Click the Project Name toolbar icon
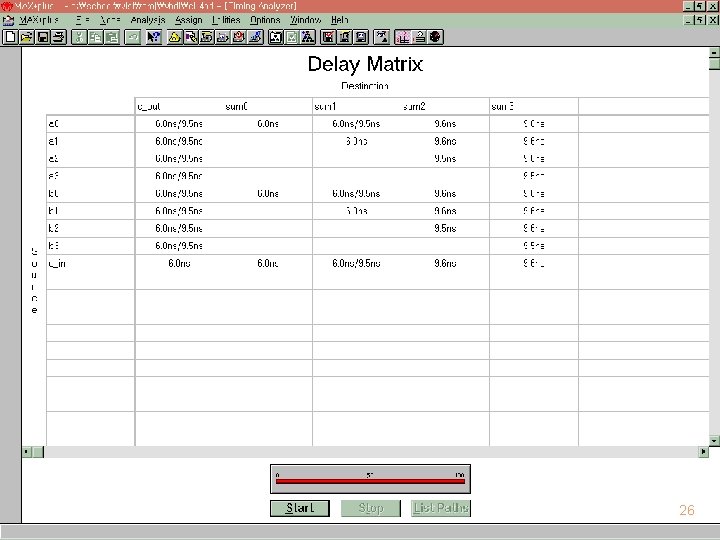The image size is (720, 540). [x=276, y=37]
